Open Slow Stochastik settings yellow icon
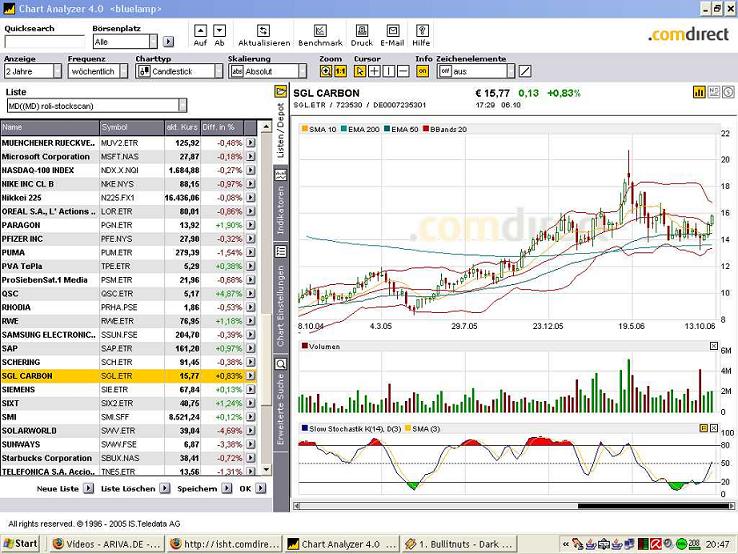The width and height of the screenshot is (738, 554). click(x=704, y=428)
